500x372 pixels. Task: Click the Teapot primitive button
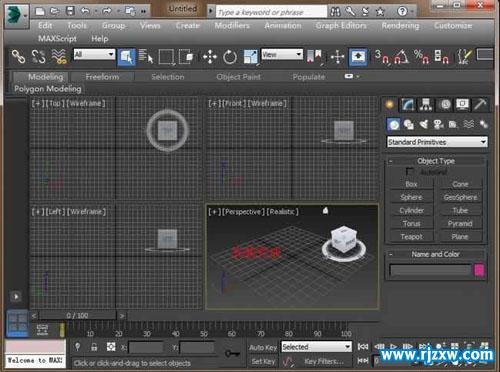click(x=412, y=237)
